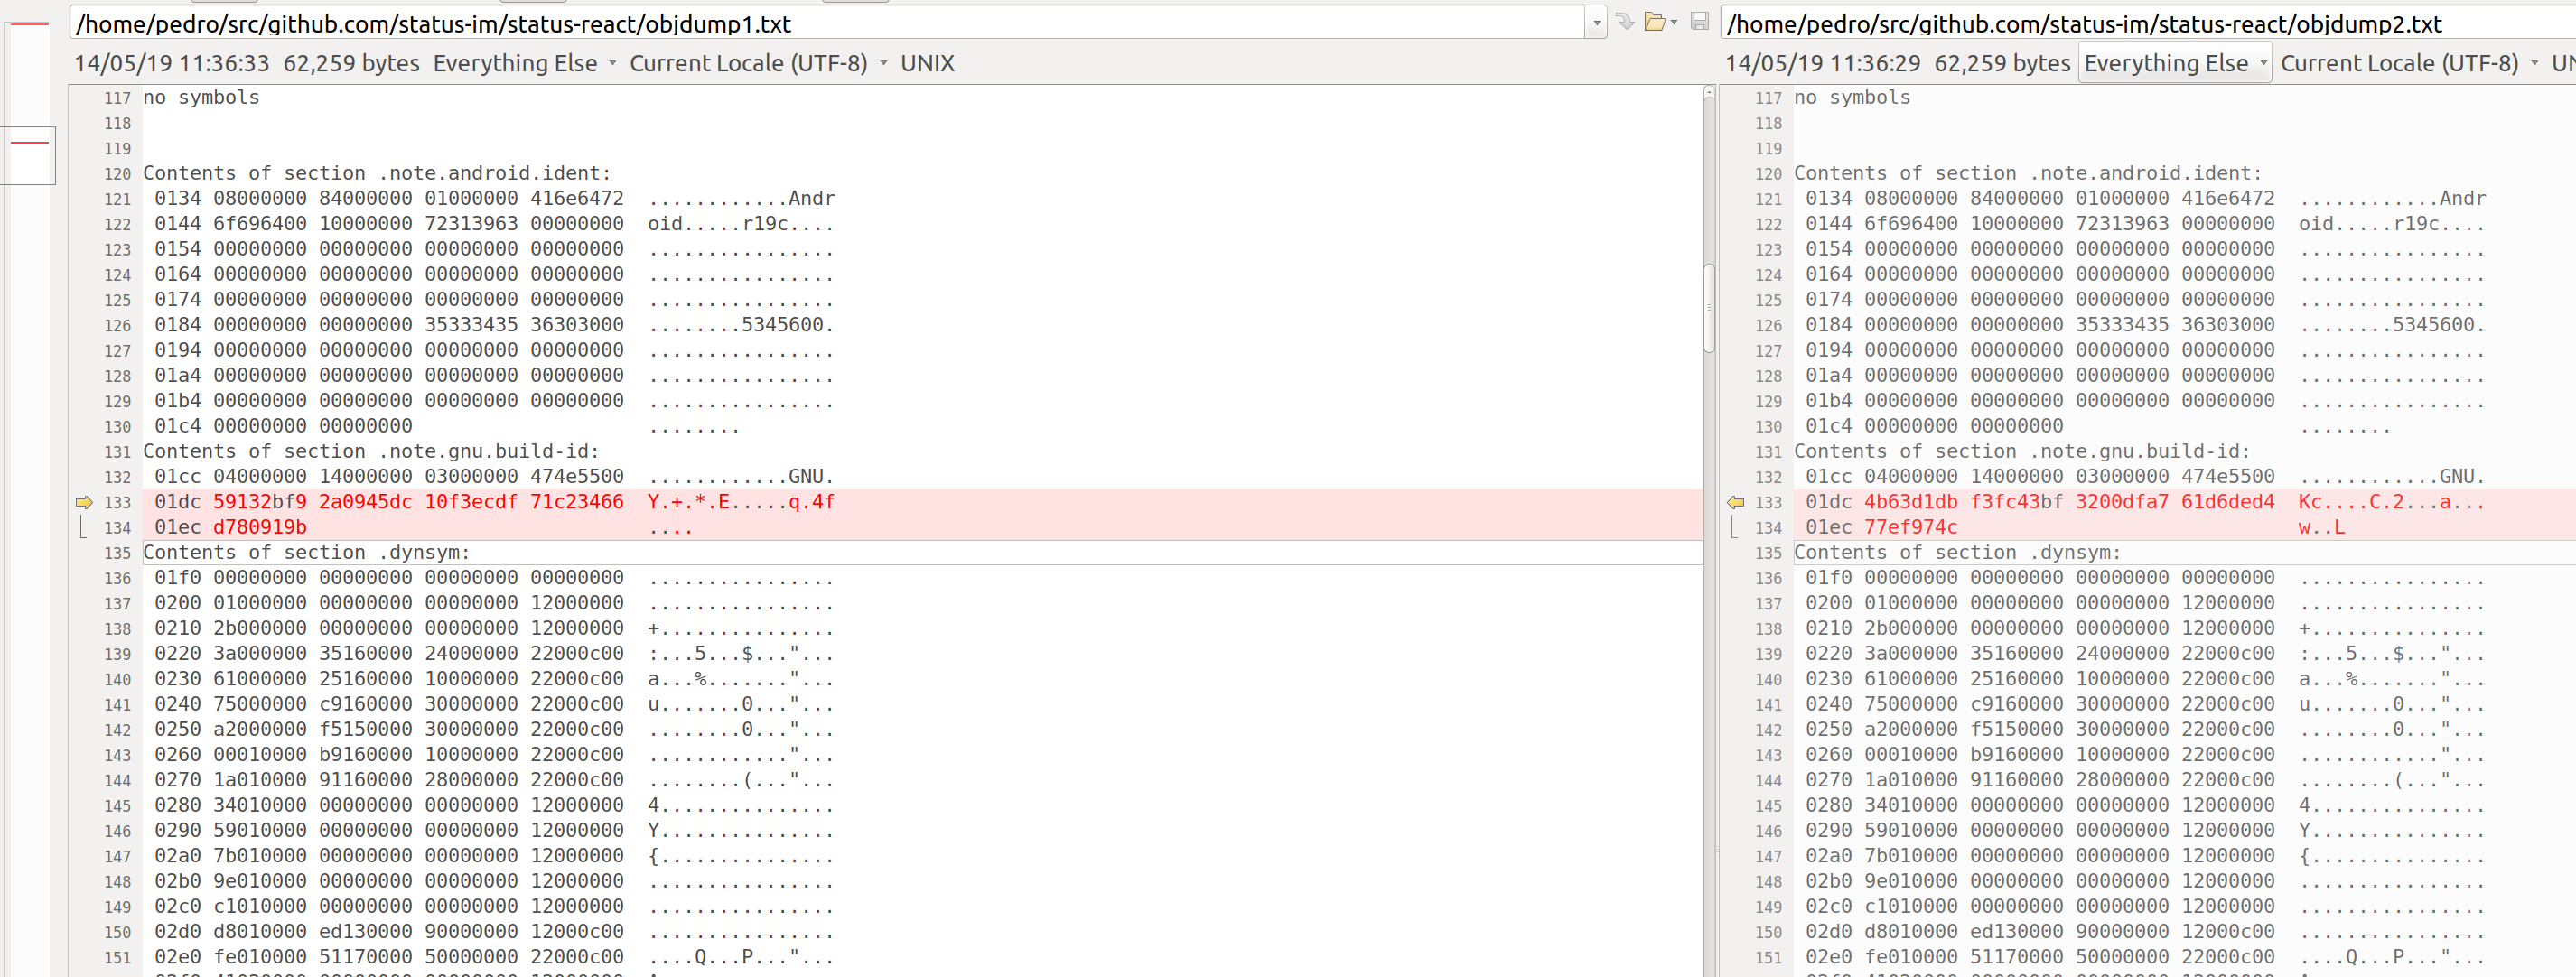Open right pane 'Everything Else' file format dropdown

pos(2175,63)
